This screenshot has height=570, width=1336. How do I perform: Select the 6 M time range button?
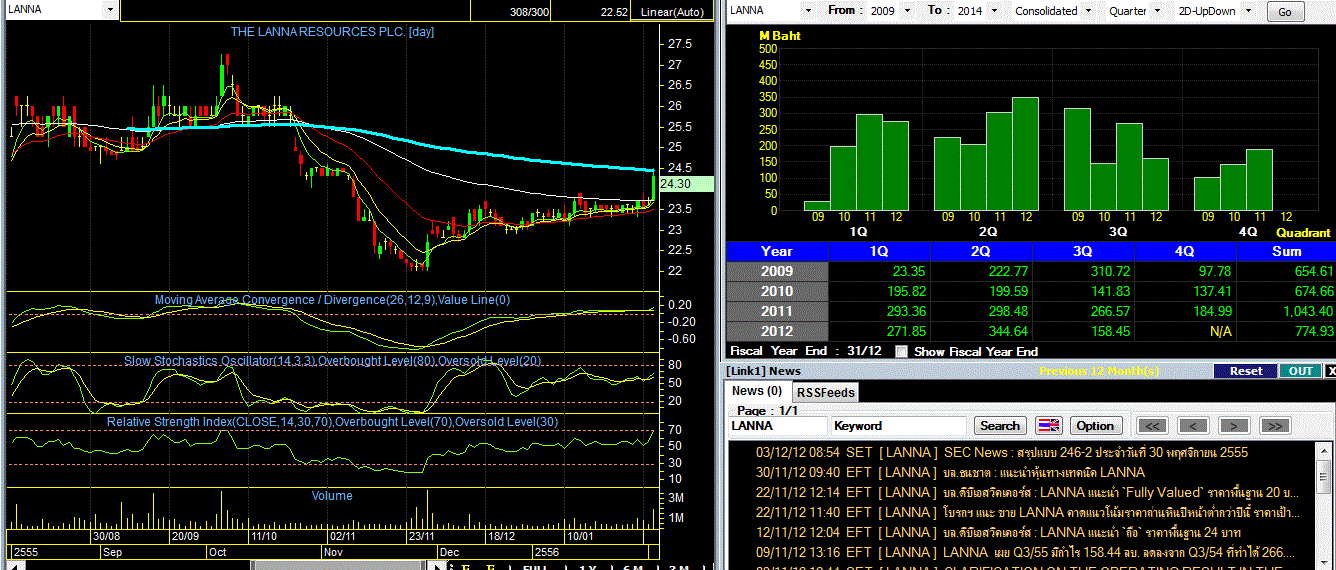(632, 566)
